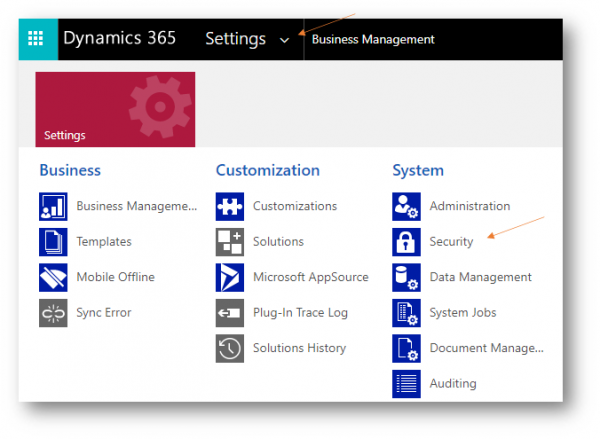Screen dimensions: 600x439
Task: Click the Templates document icon
Action: [x=53, y=242]
